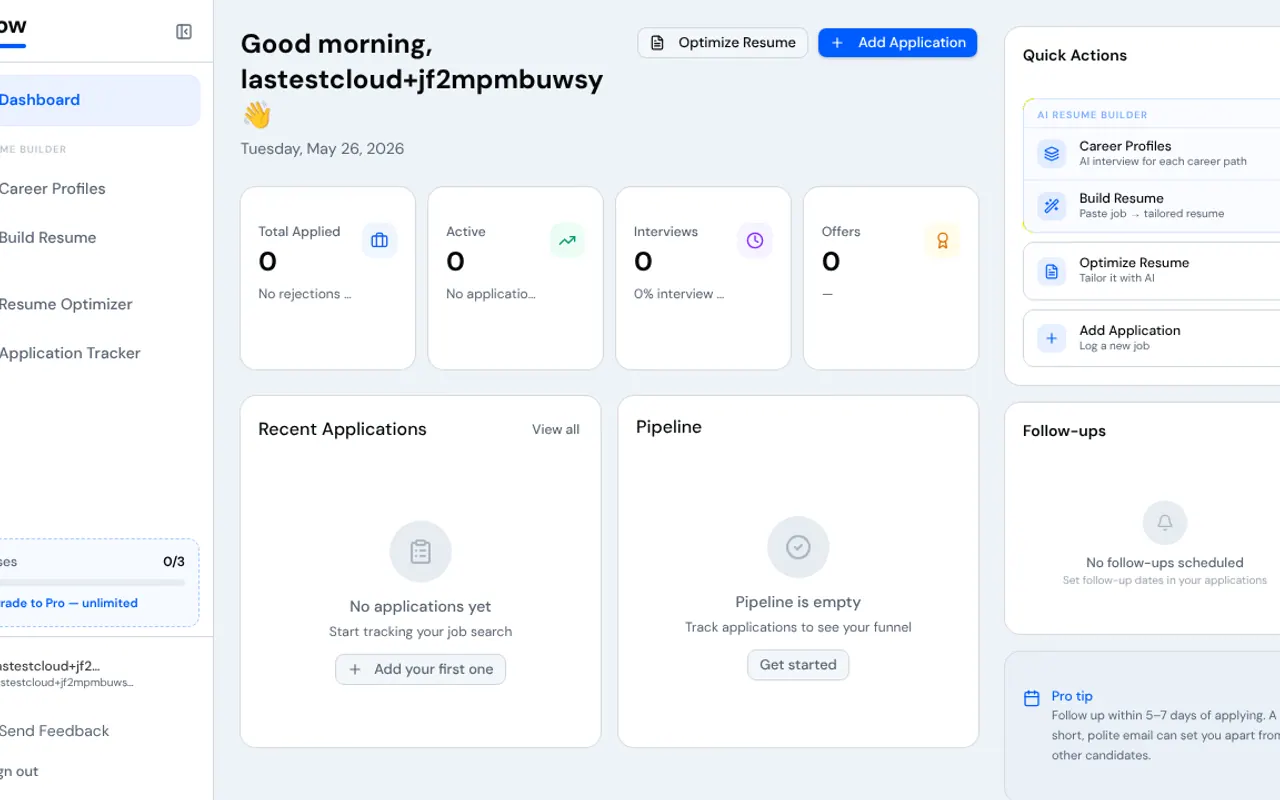Sign out from the sidebar

point(20,772)
